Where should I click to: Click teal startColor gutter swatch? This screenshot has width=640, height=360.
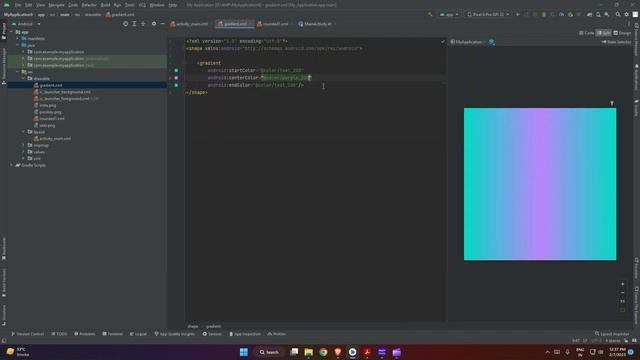point(176,71)
